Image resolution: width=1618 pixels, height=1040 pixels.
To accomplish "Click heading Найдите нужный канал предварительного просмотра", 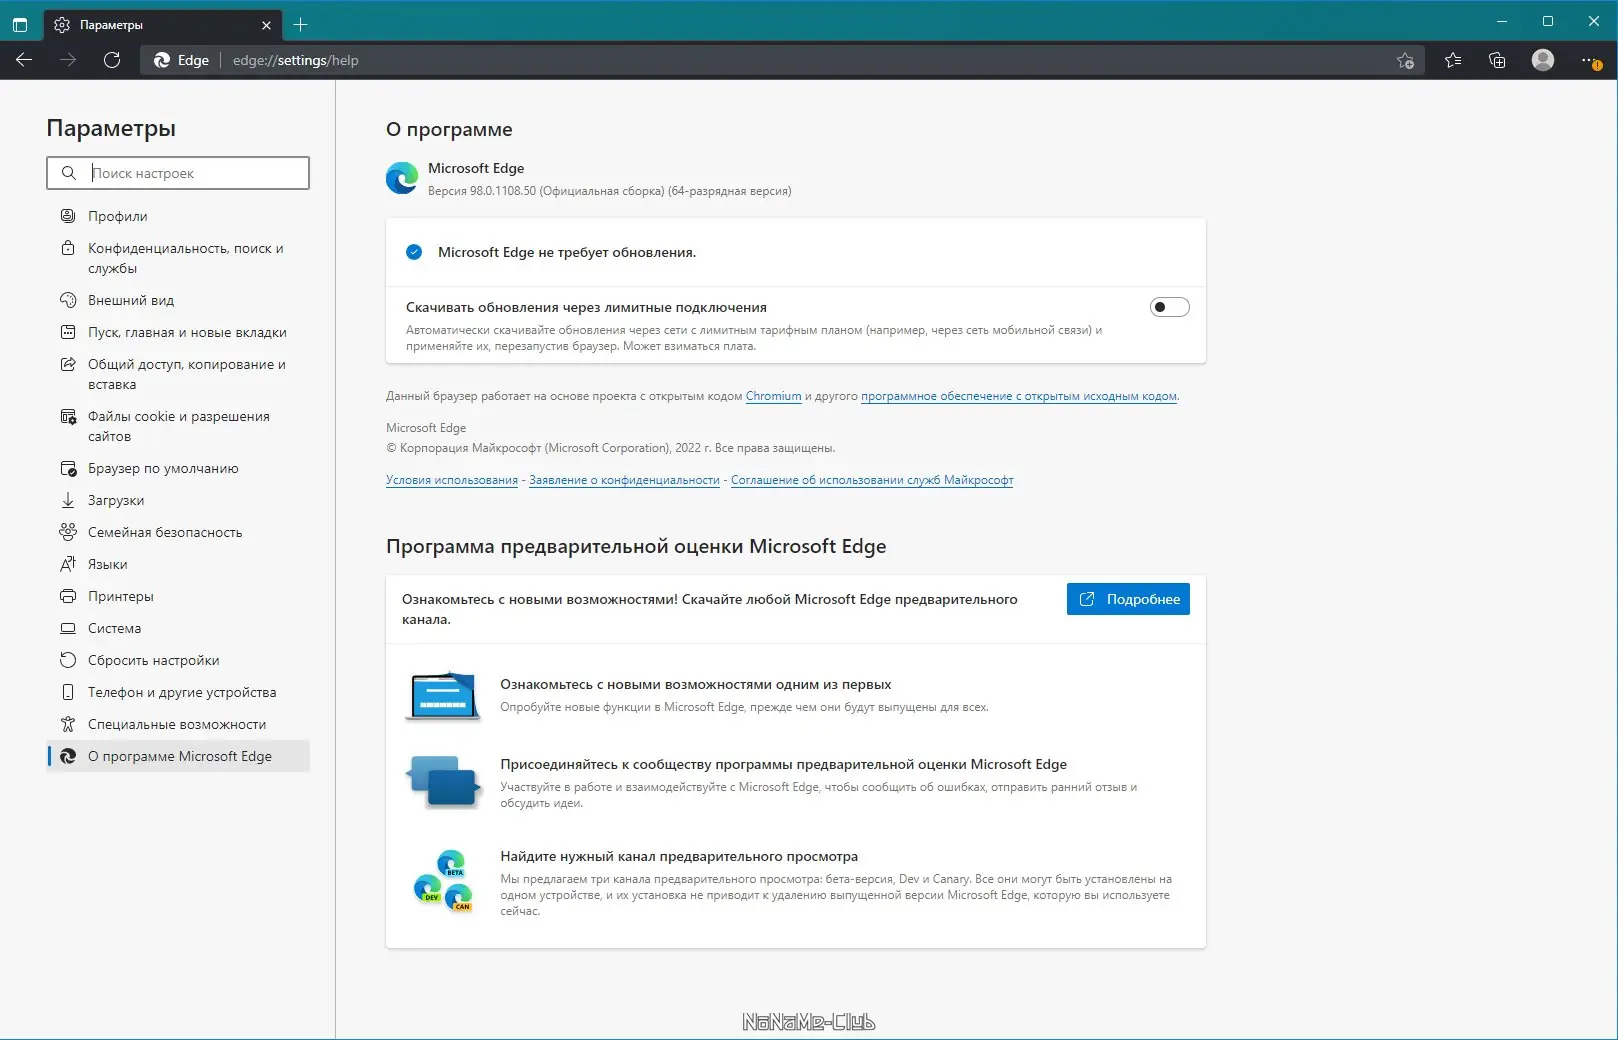I will click(x=679, y=856).
